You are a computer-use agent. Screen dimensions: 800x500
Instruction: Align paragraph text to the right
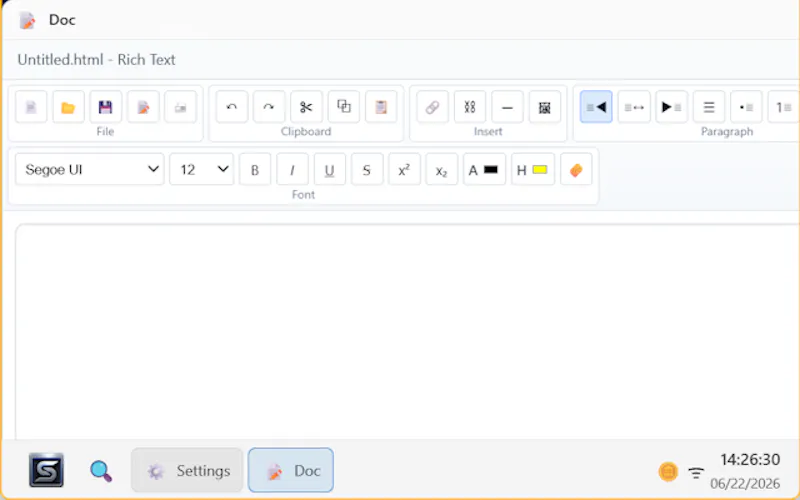671,107
